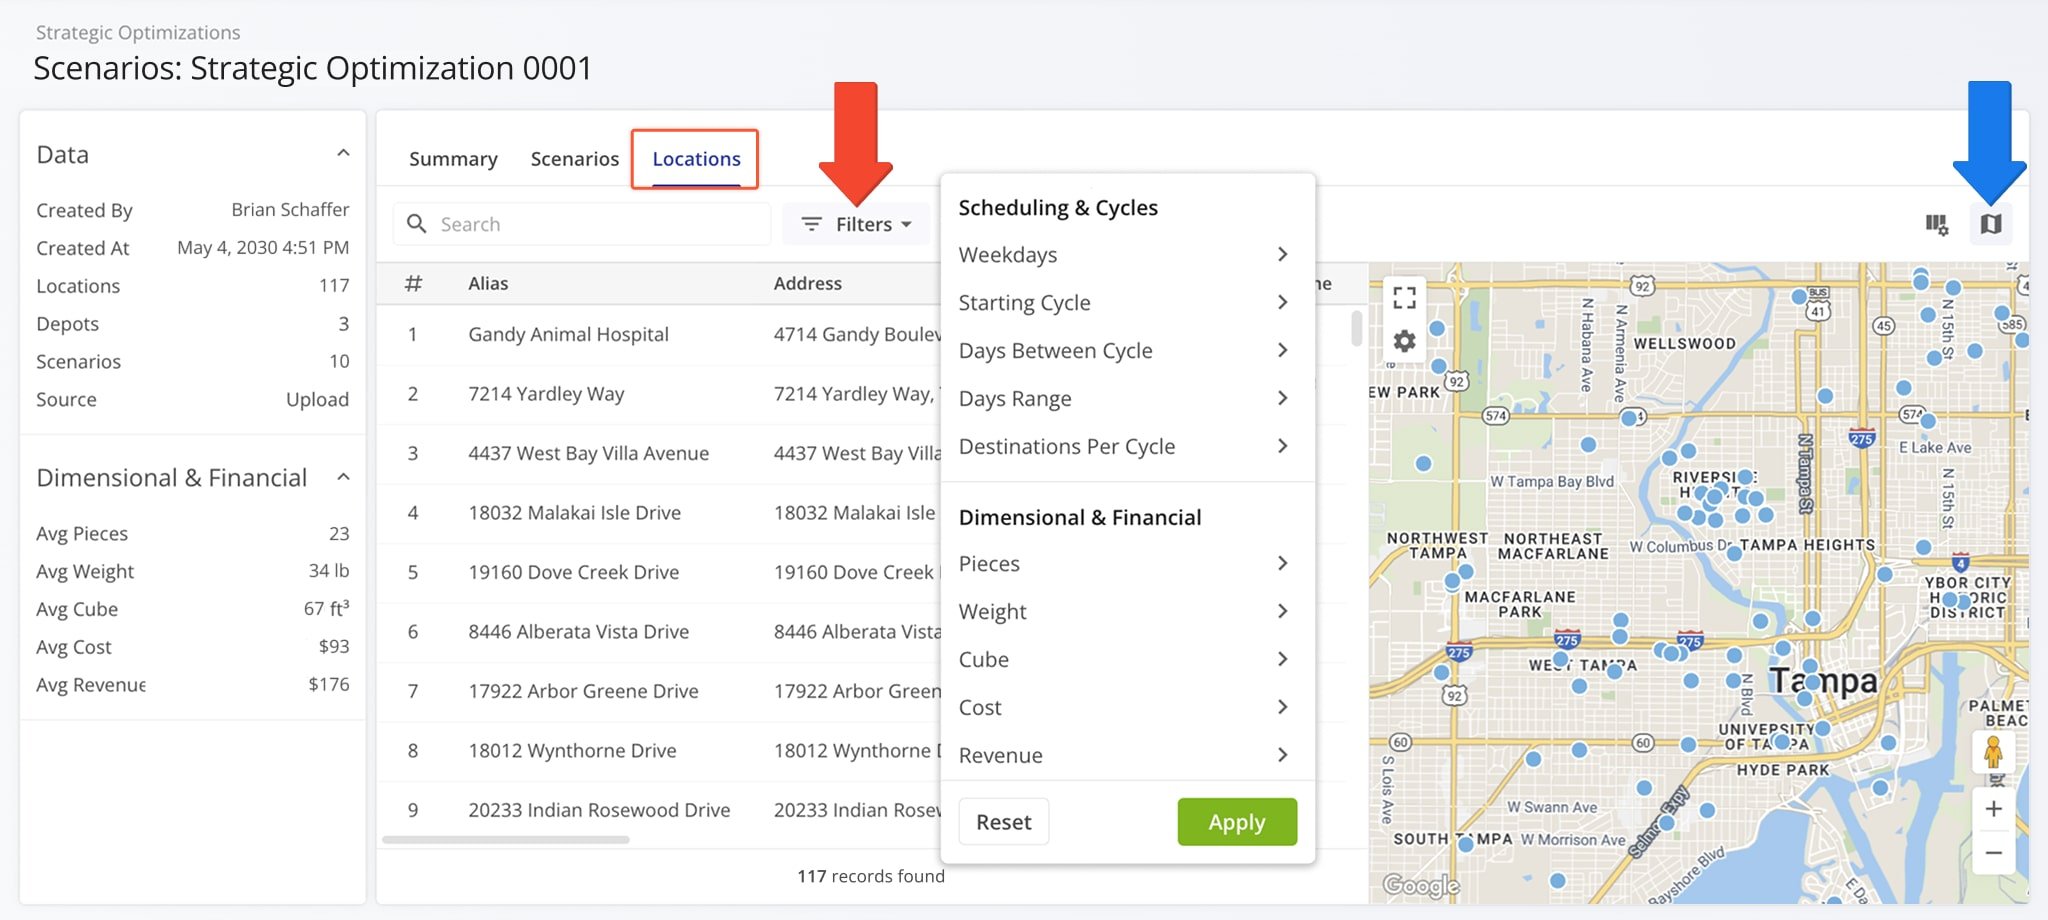Select the Street View pegman
This screenshot has width=2048, height=920.
click(x=1993, y=752)
